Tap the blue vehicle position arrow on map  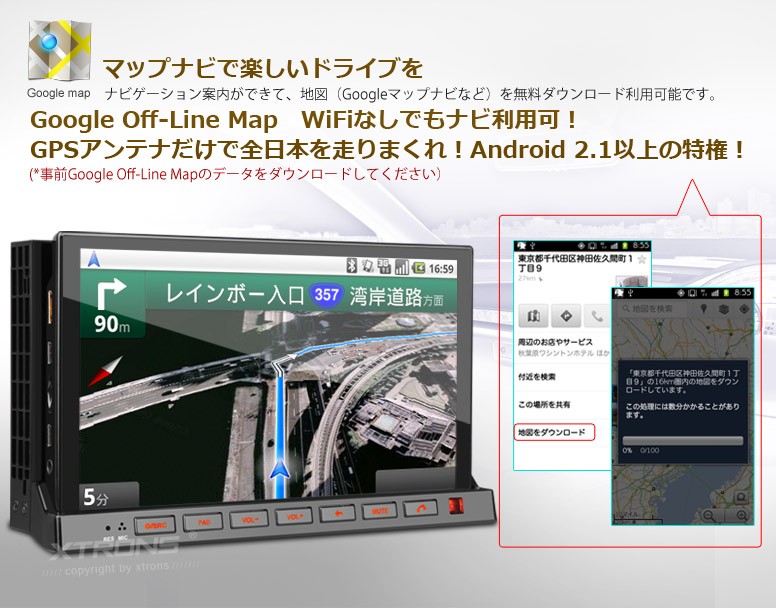280,468
